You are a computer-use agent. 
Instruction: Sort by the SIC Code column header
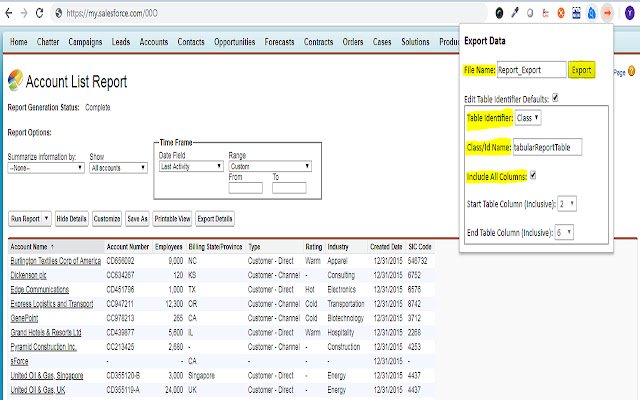click(x=420, y=247)
